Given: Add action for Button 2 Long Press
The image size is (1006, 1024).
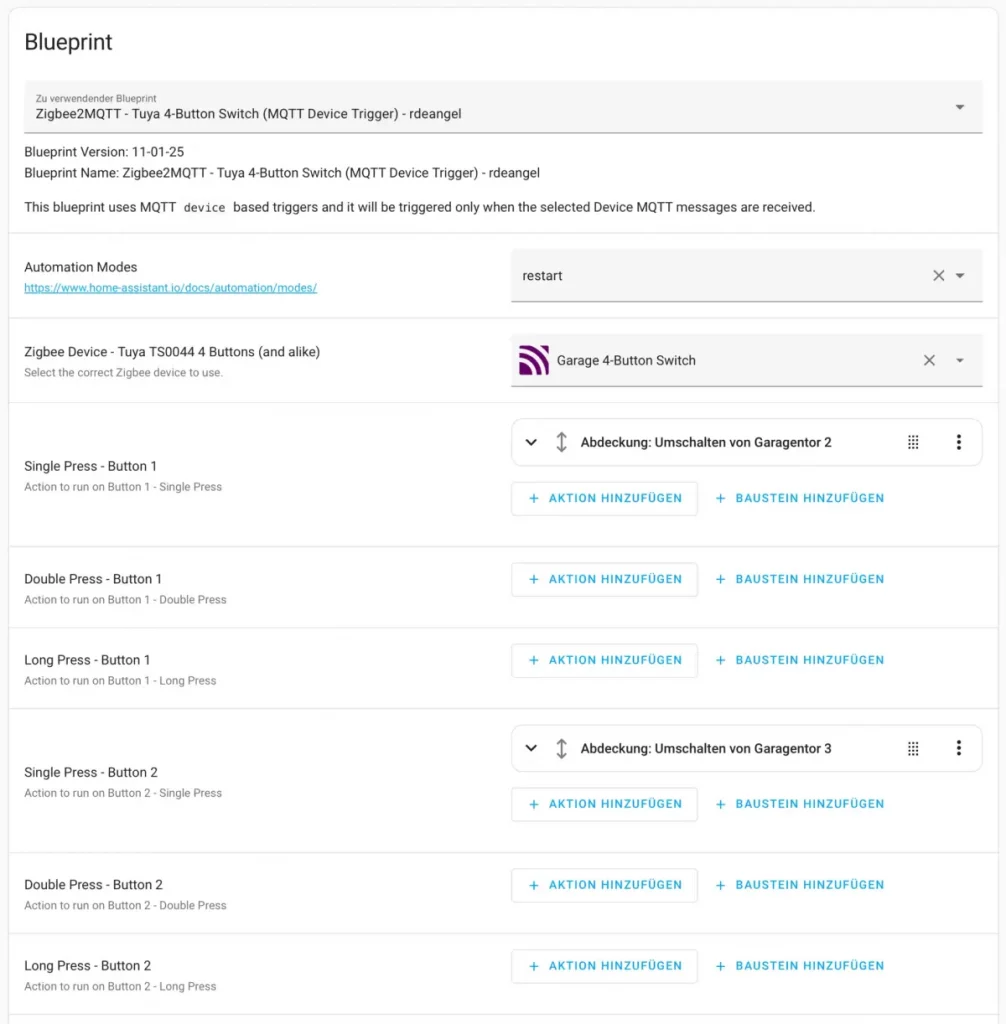Looking at the screenshot, I should pos(604,966).
